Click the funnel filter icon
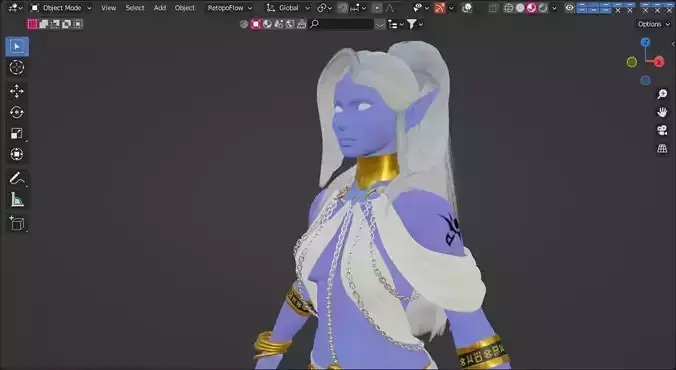 [x=411, y=24]
